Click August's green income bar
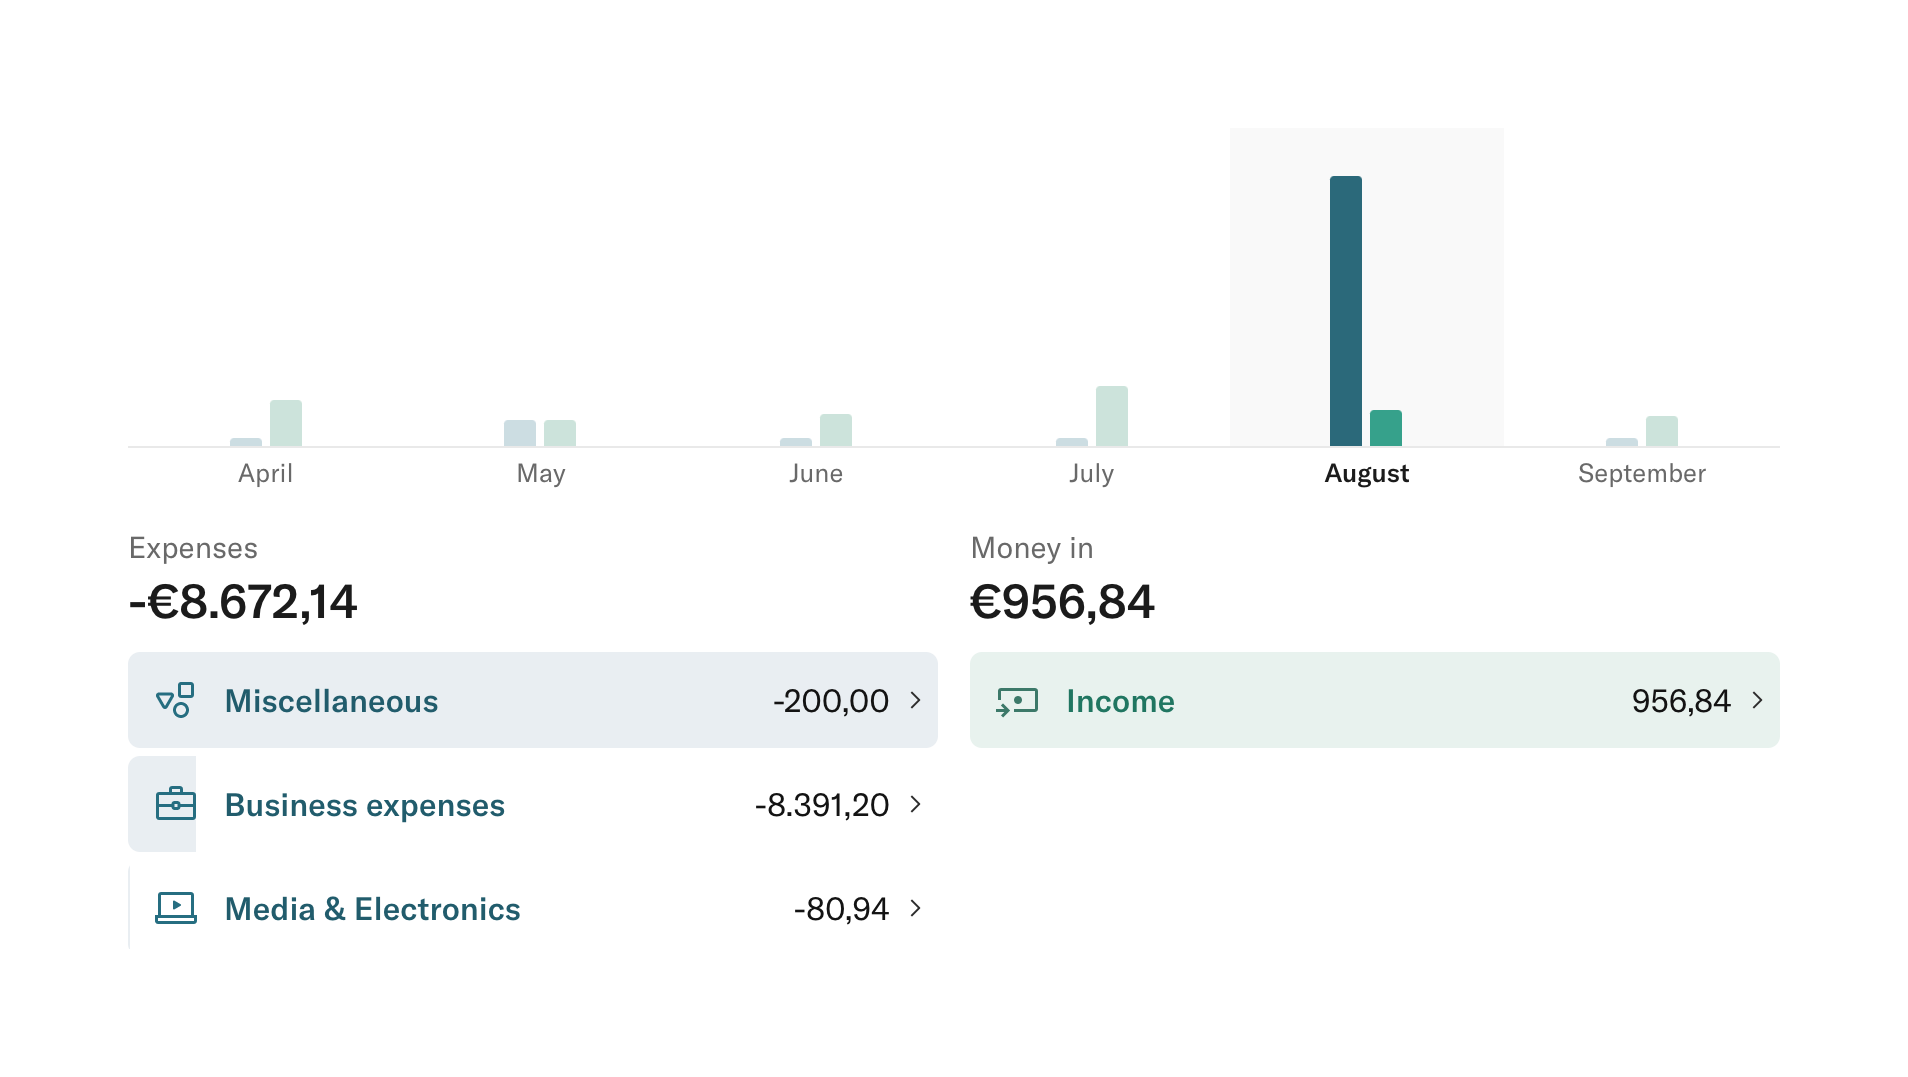Screen dimensions: 1908x1077 [x=1385, y=428]
